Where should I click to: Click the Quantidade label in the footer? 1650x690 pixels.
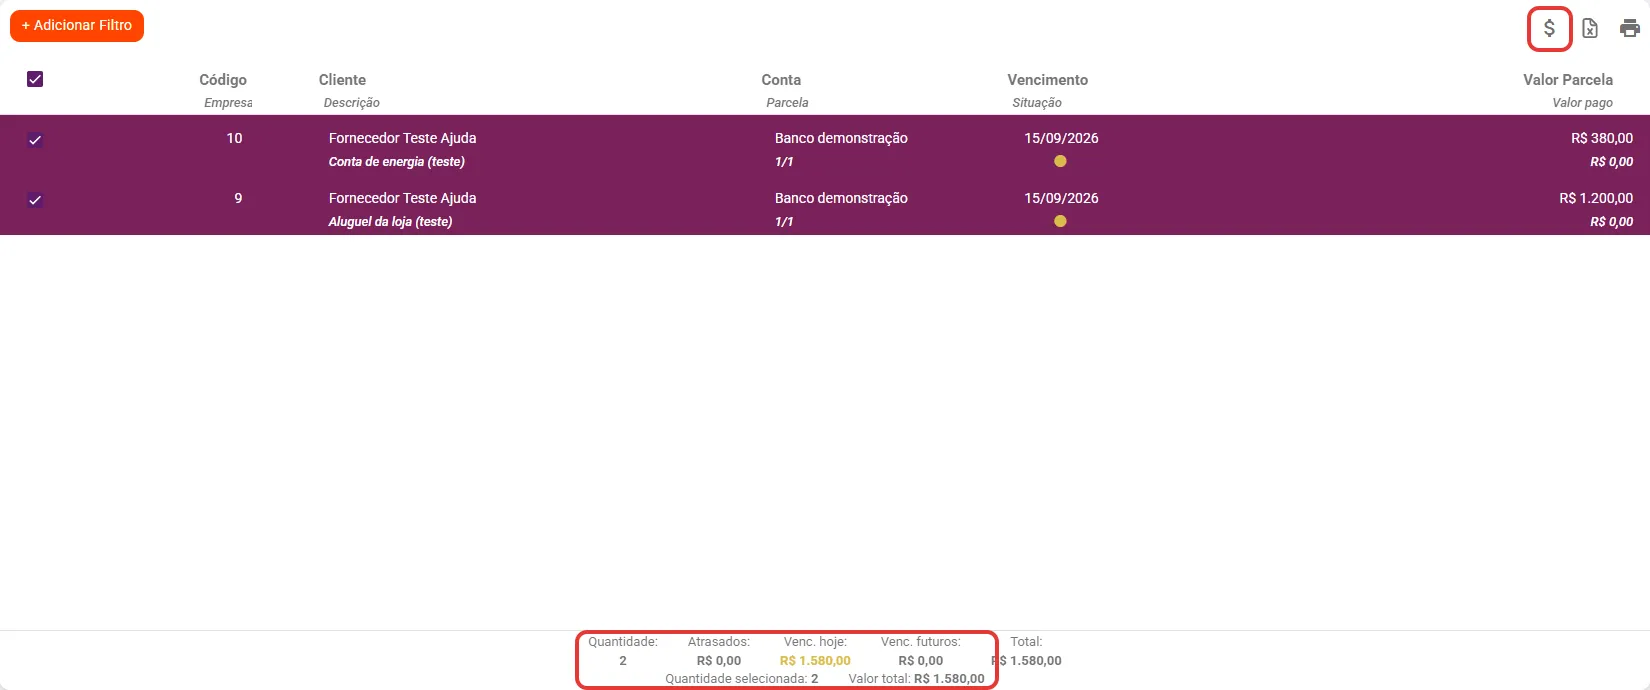point(623,642)
